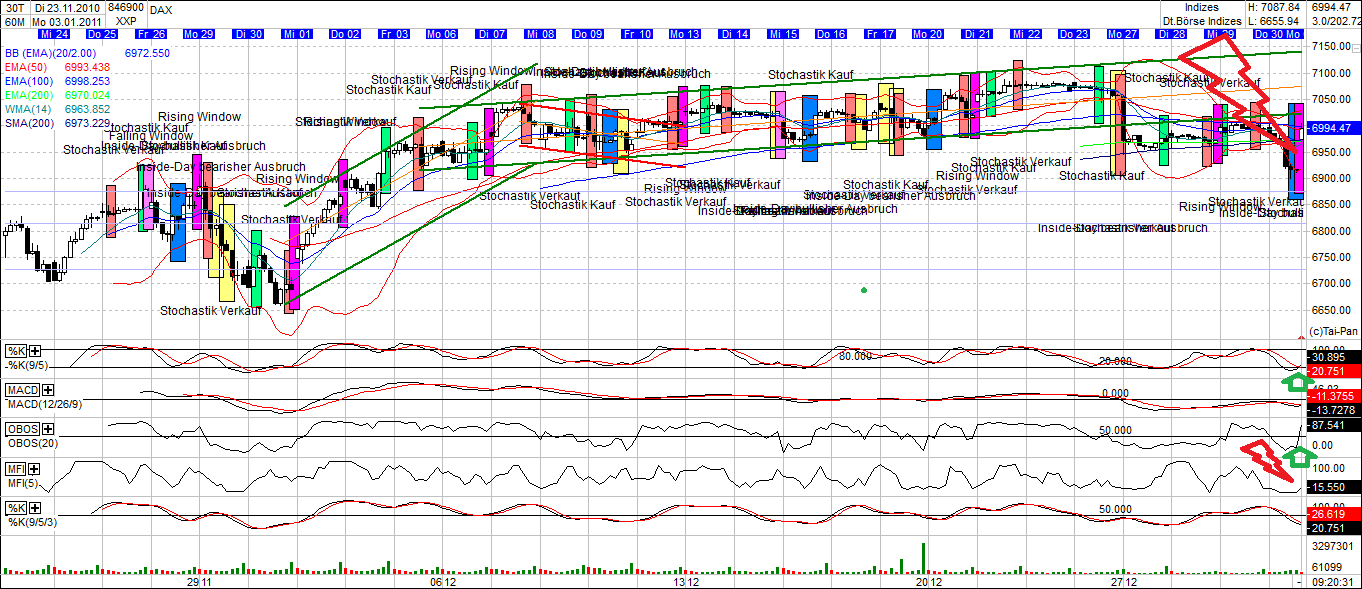Select the OBOS panel label box

point(21,430)
